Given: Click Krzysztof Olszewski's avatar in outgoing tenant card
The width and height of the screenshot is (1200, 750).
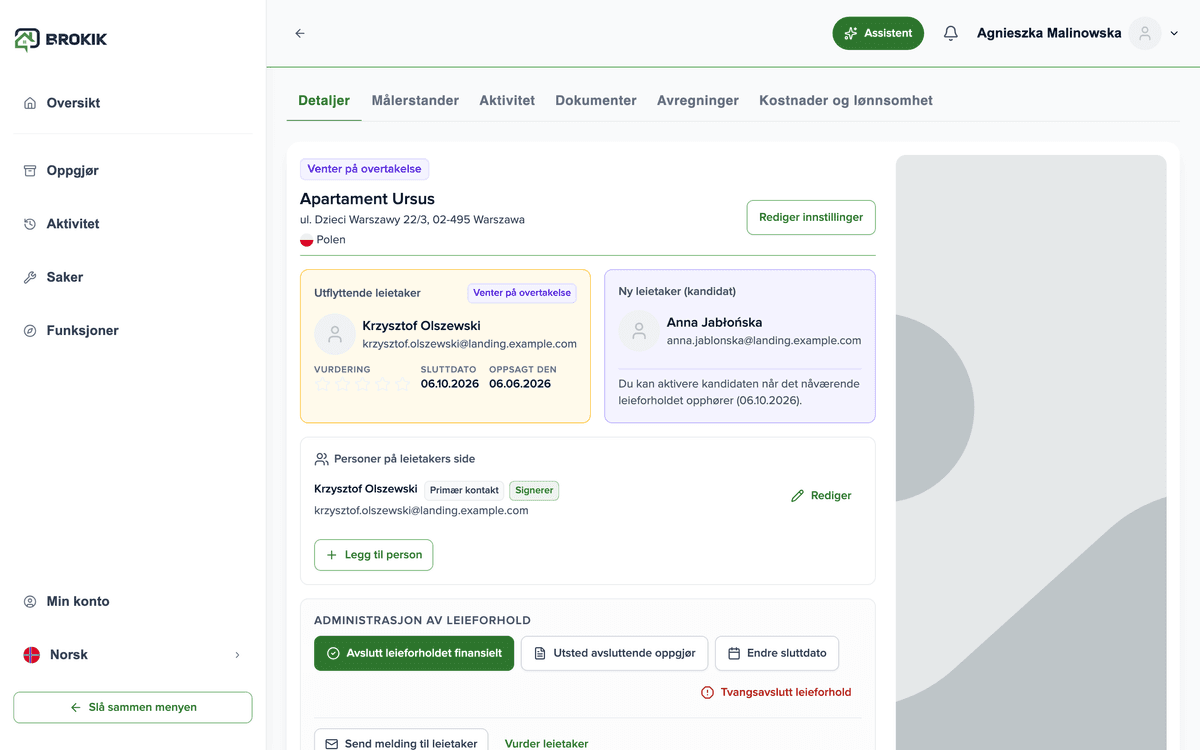Looking at the screenshot, I should [x=334, y=335].
